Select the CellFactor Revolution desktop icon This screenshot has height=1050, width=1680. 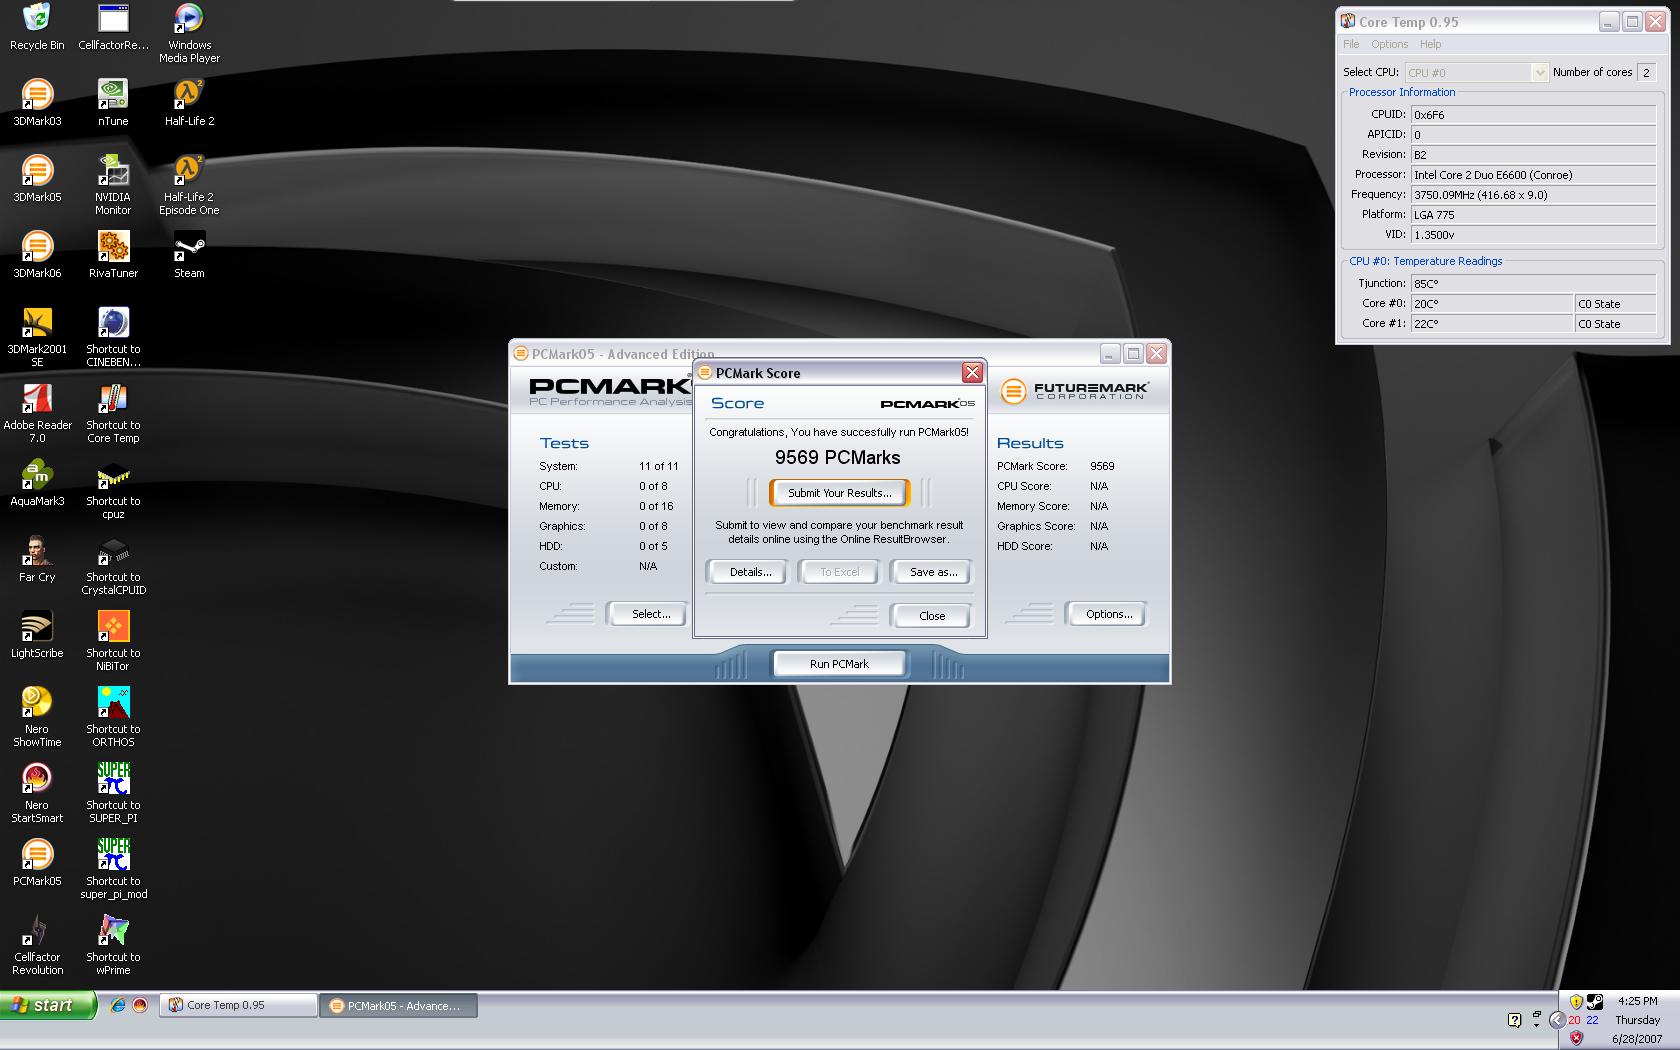coord(37,945)
